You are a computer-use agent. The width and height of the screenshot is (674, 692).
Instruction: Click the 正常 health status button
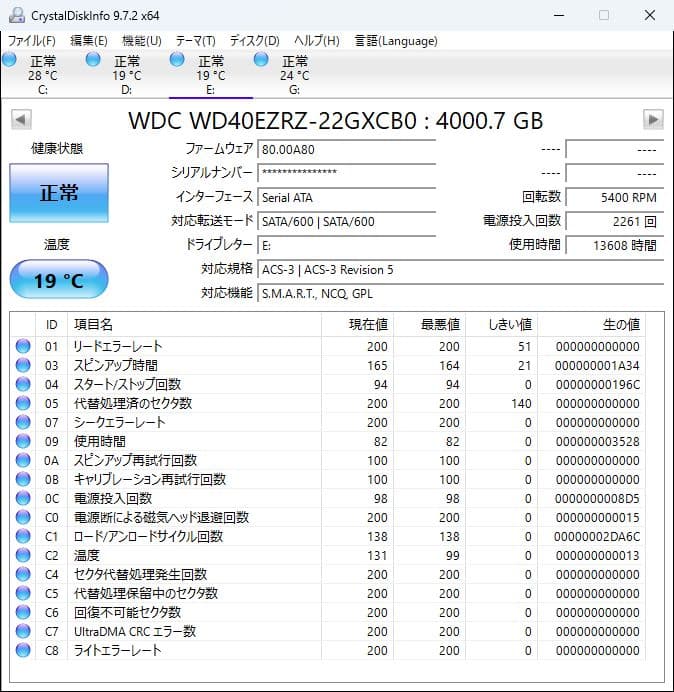pyautogui.click(x=59, y=193)
